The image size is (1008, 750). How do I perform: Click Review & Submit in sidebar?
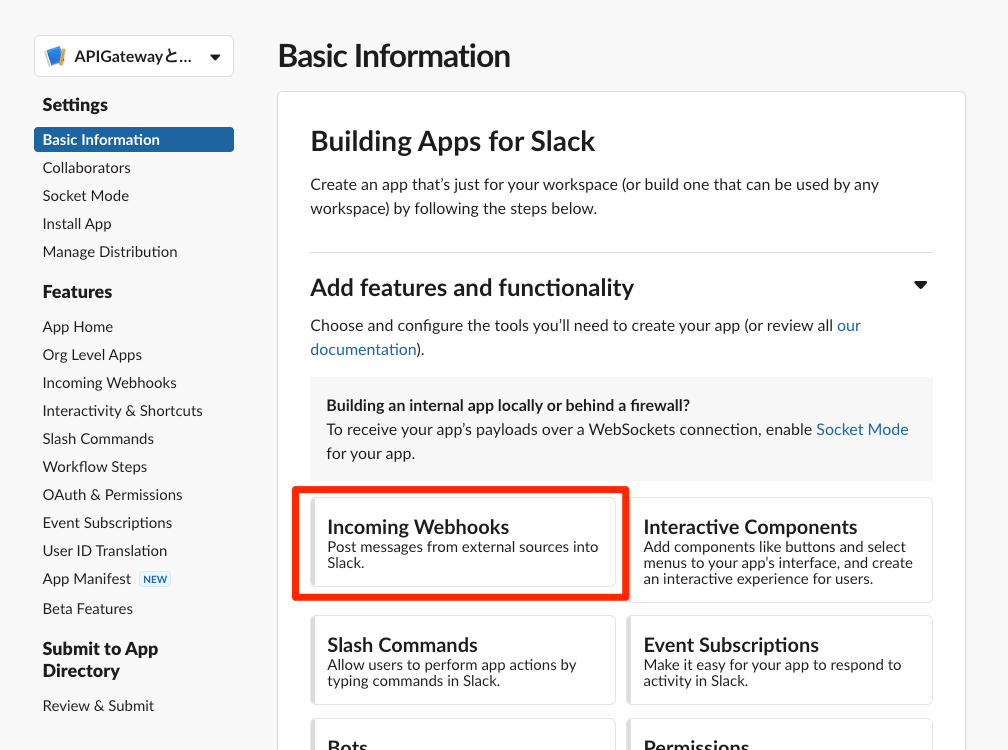click(x=98, y=706)
